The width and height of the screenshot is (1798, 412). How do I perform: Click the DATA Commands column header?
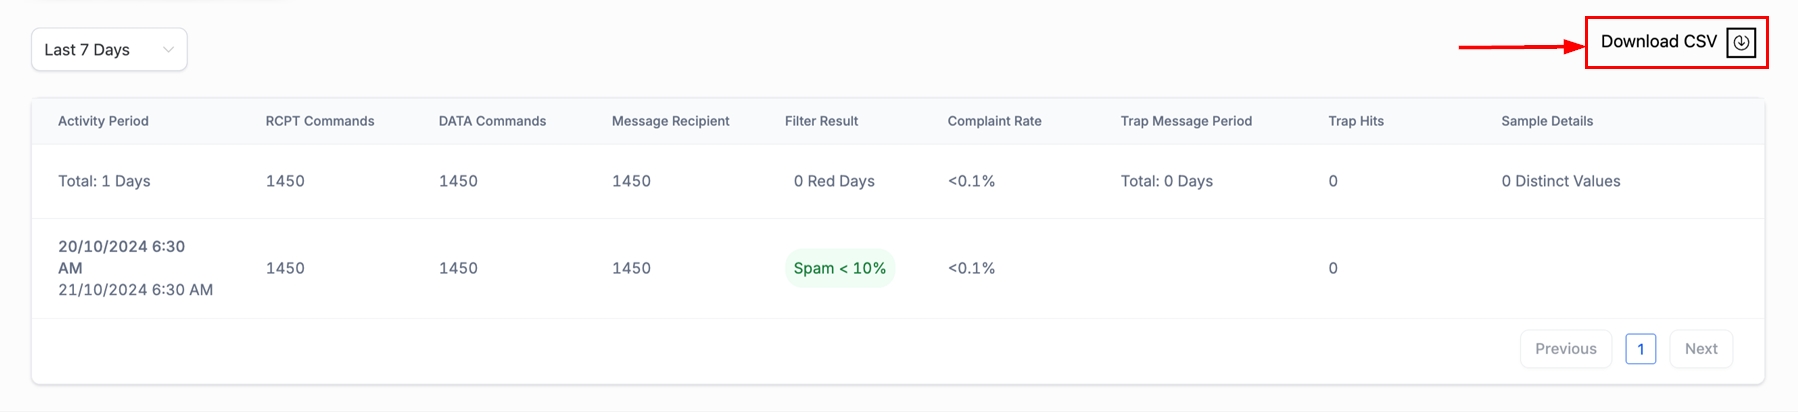492,121
